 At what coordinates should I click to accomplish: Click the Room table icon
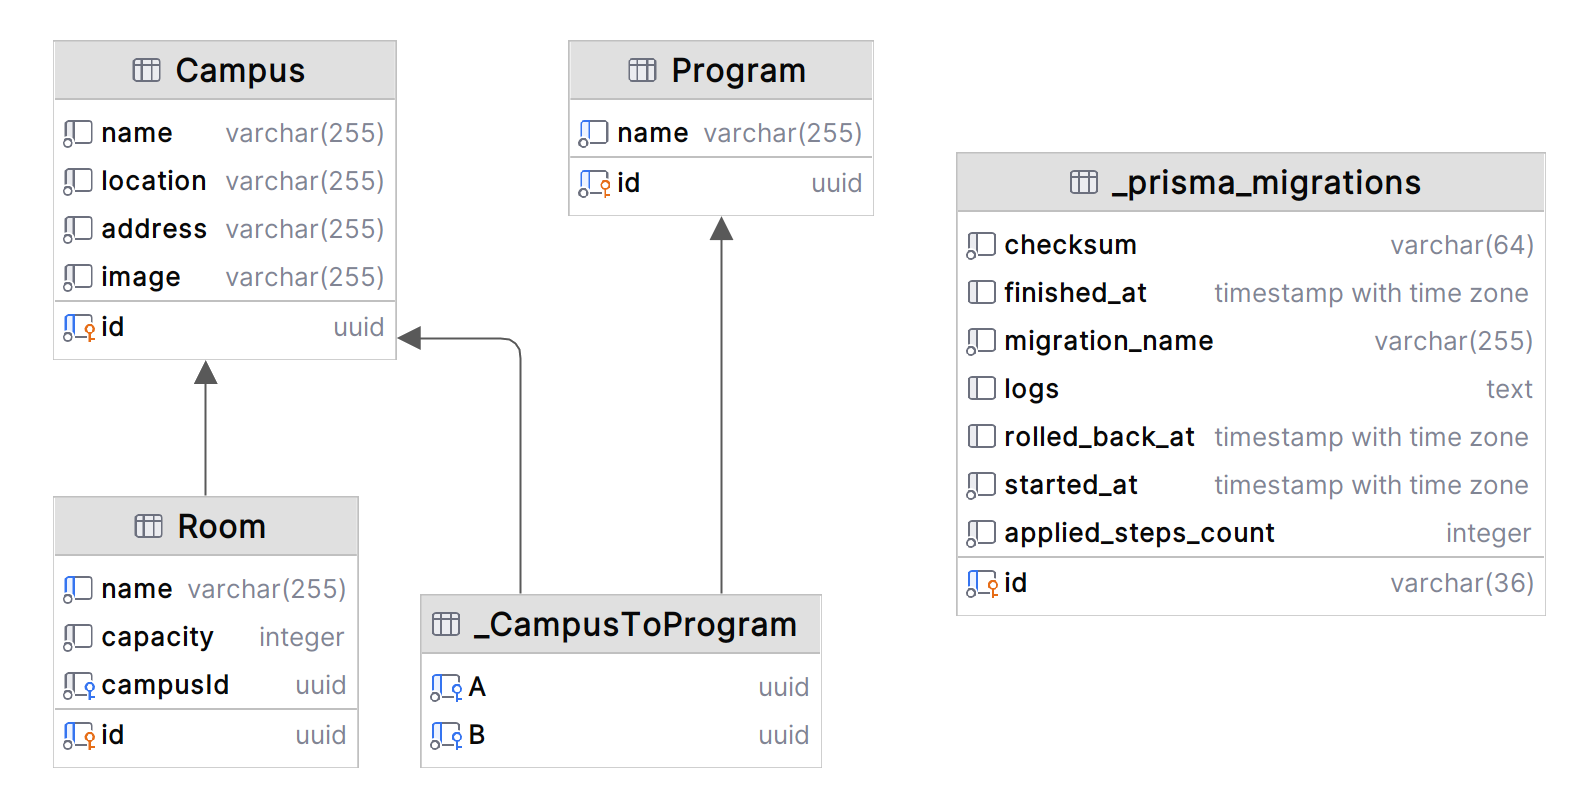tap(148, 526)
